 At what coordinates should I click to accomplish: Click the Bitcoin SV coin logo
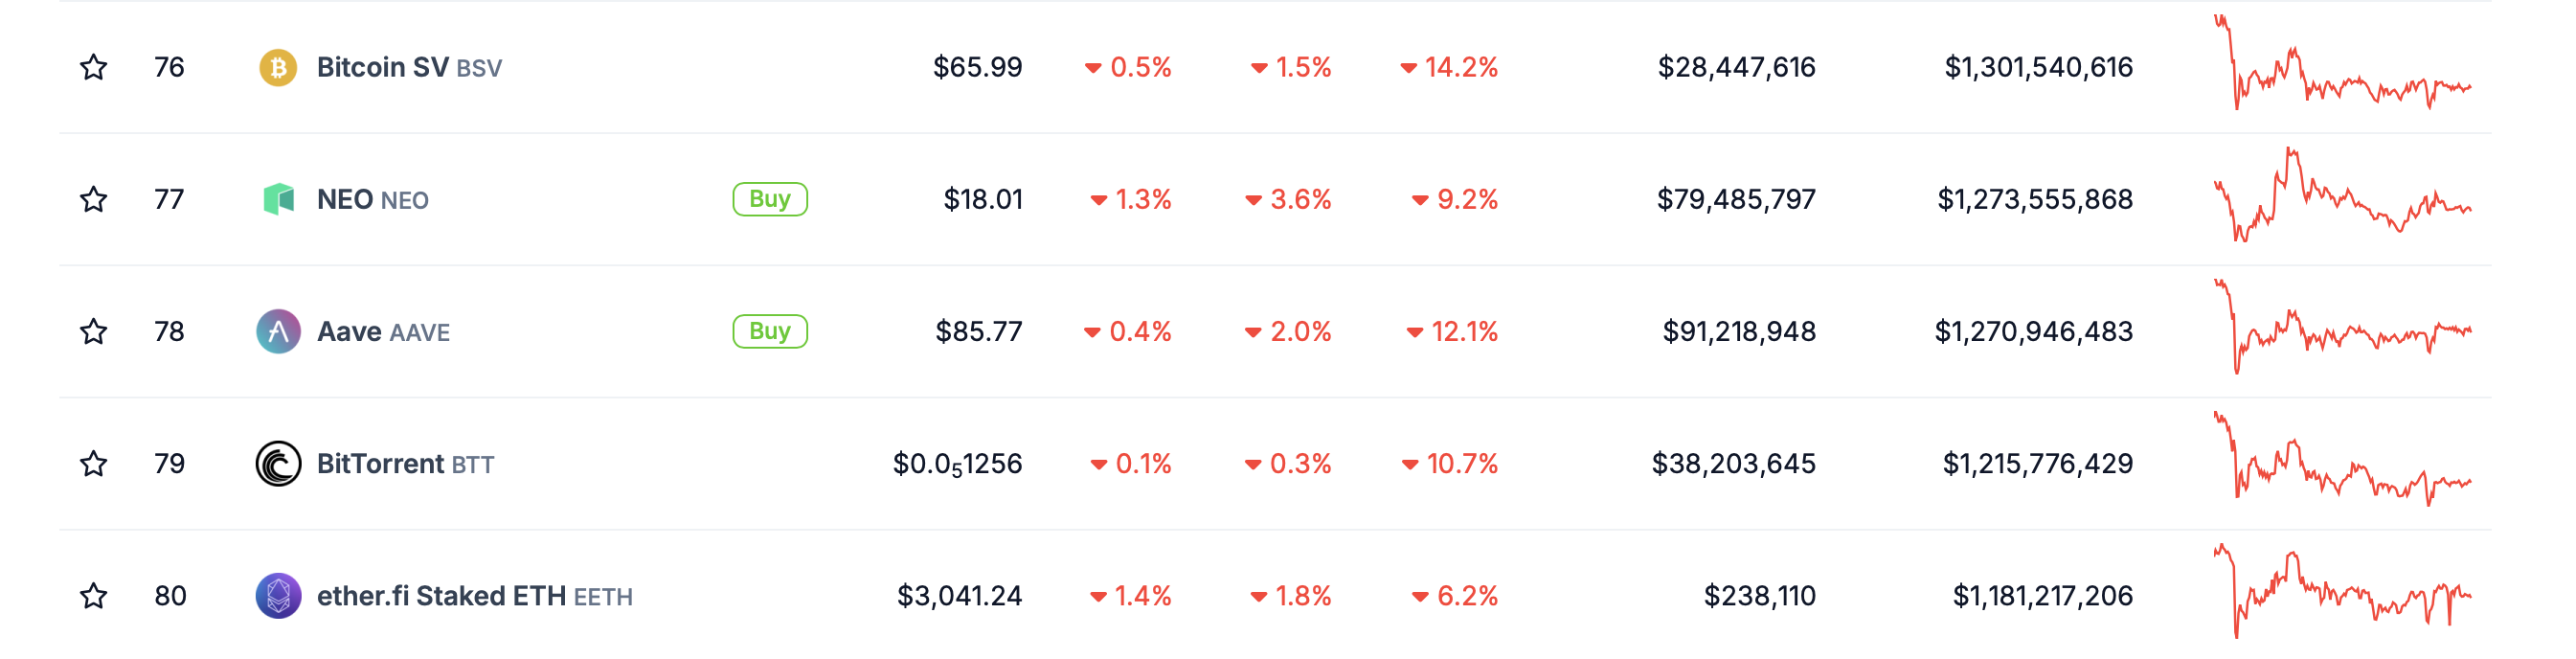click(x=278, y=67)
